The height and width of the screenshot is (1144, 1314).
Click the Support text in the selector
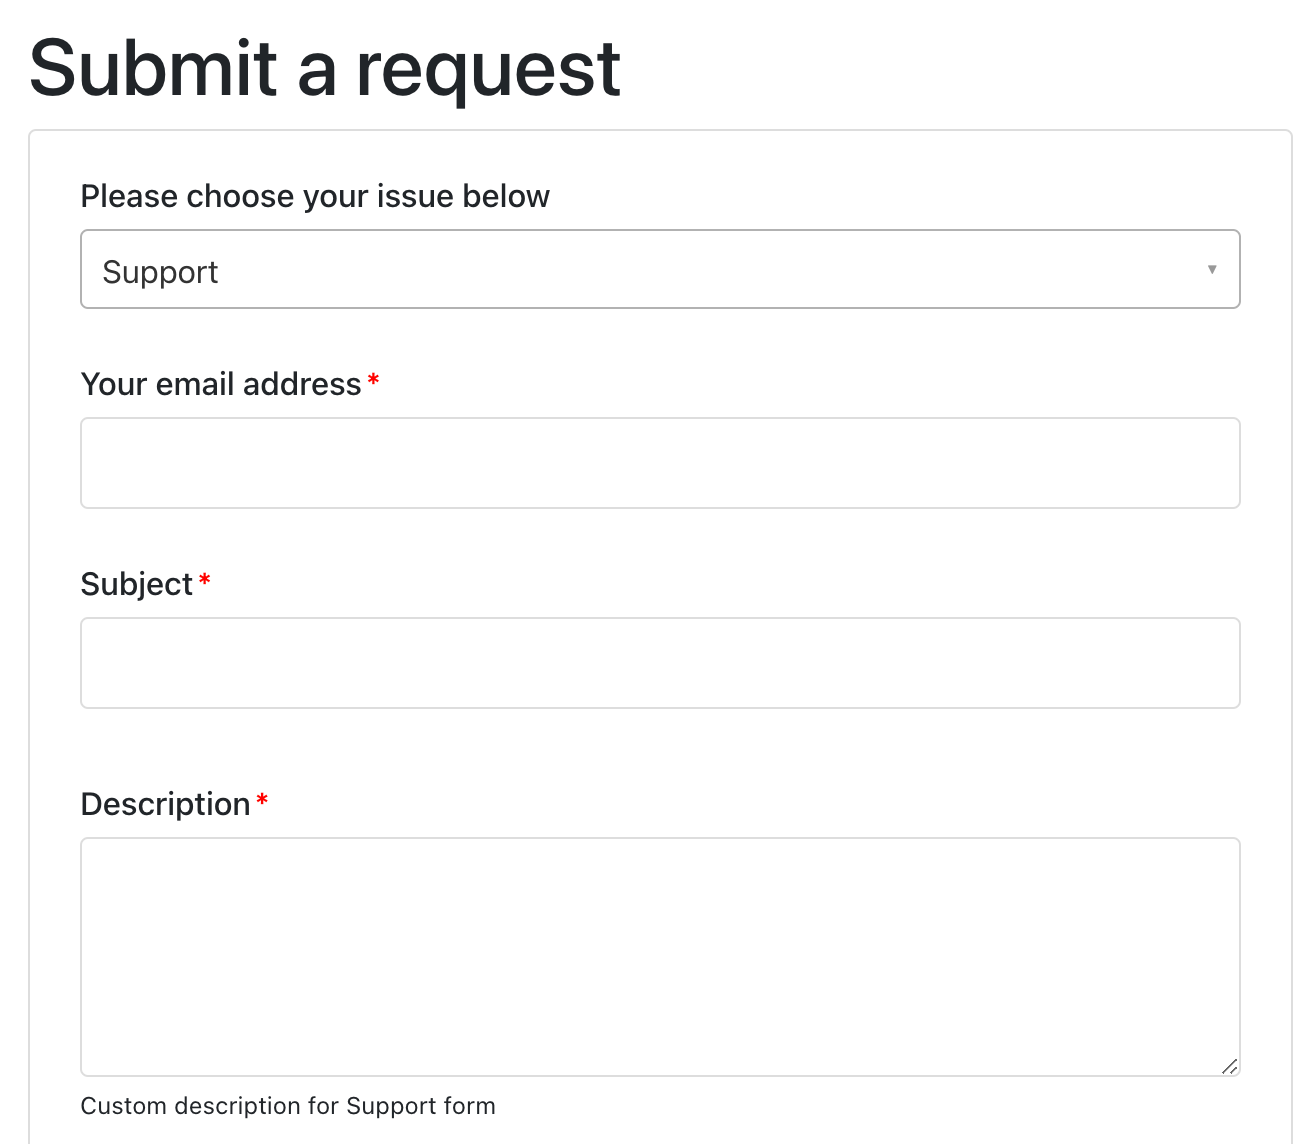[160, 271]
